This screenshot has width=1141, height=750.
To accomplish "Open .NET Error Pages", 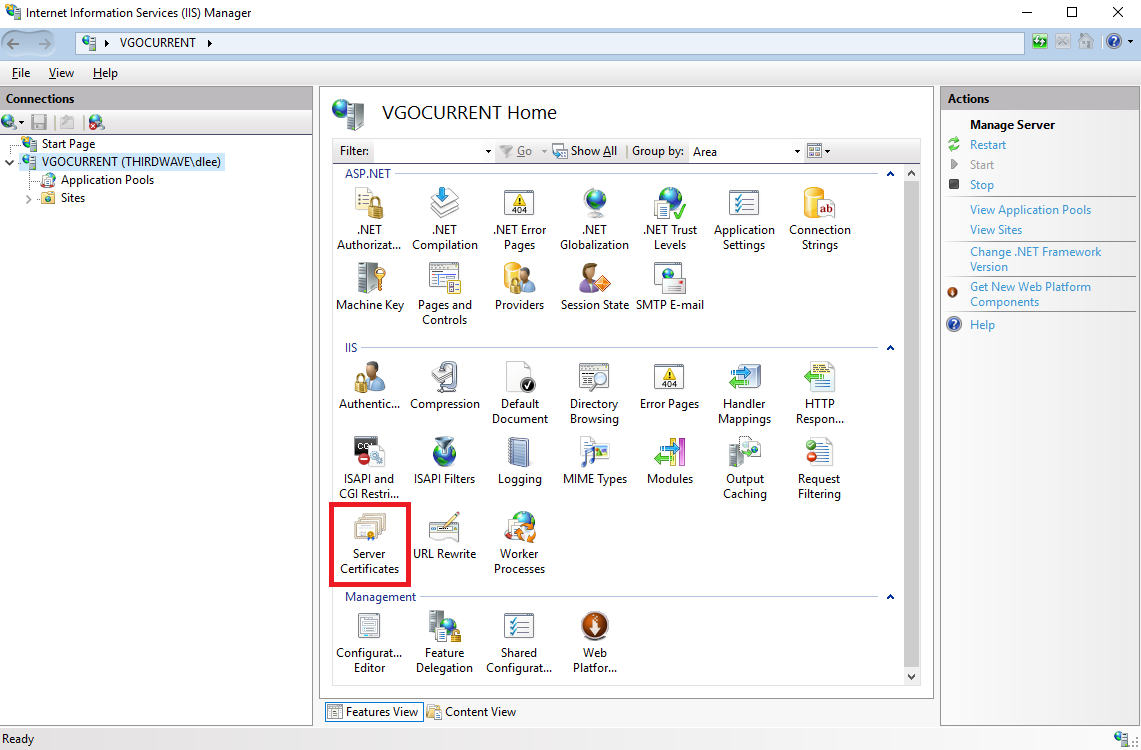I will [x=520, y=219].
